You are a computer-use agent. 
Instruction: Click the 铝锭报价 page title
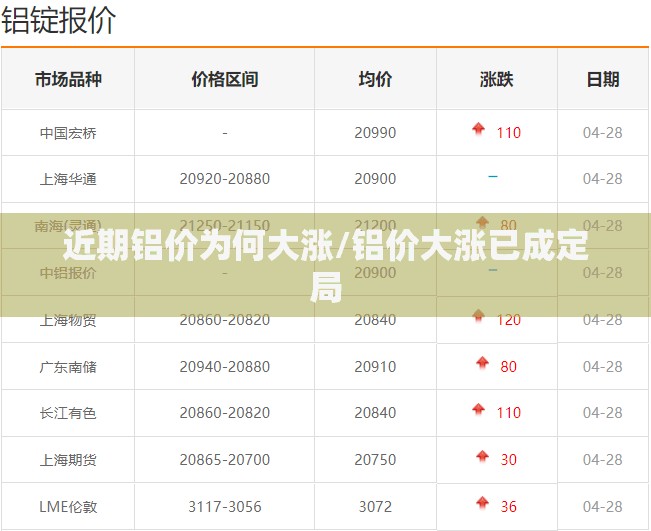click(x=59, y=21)
